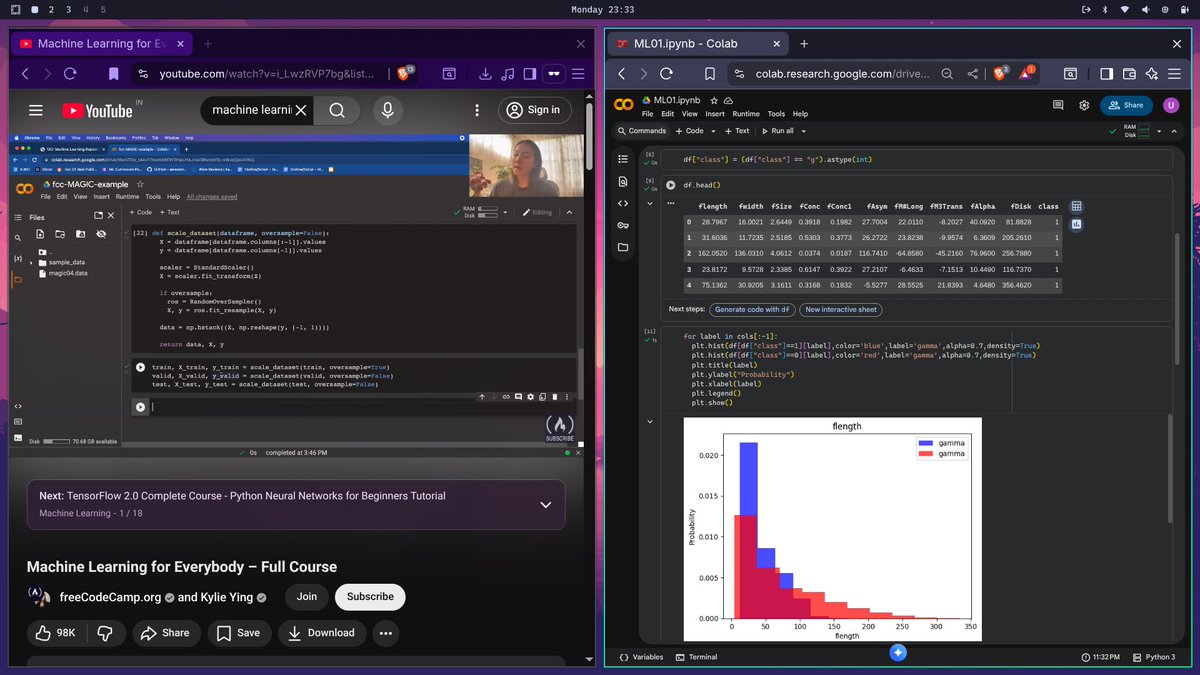
Task: Click the blue Share button in Colab
Action: click(x=1126, y=105)
